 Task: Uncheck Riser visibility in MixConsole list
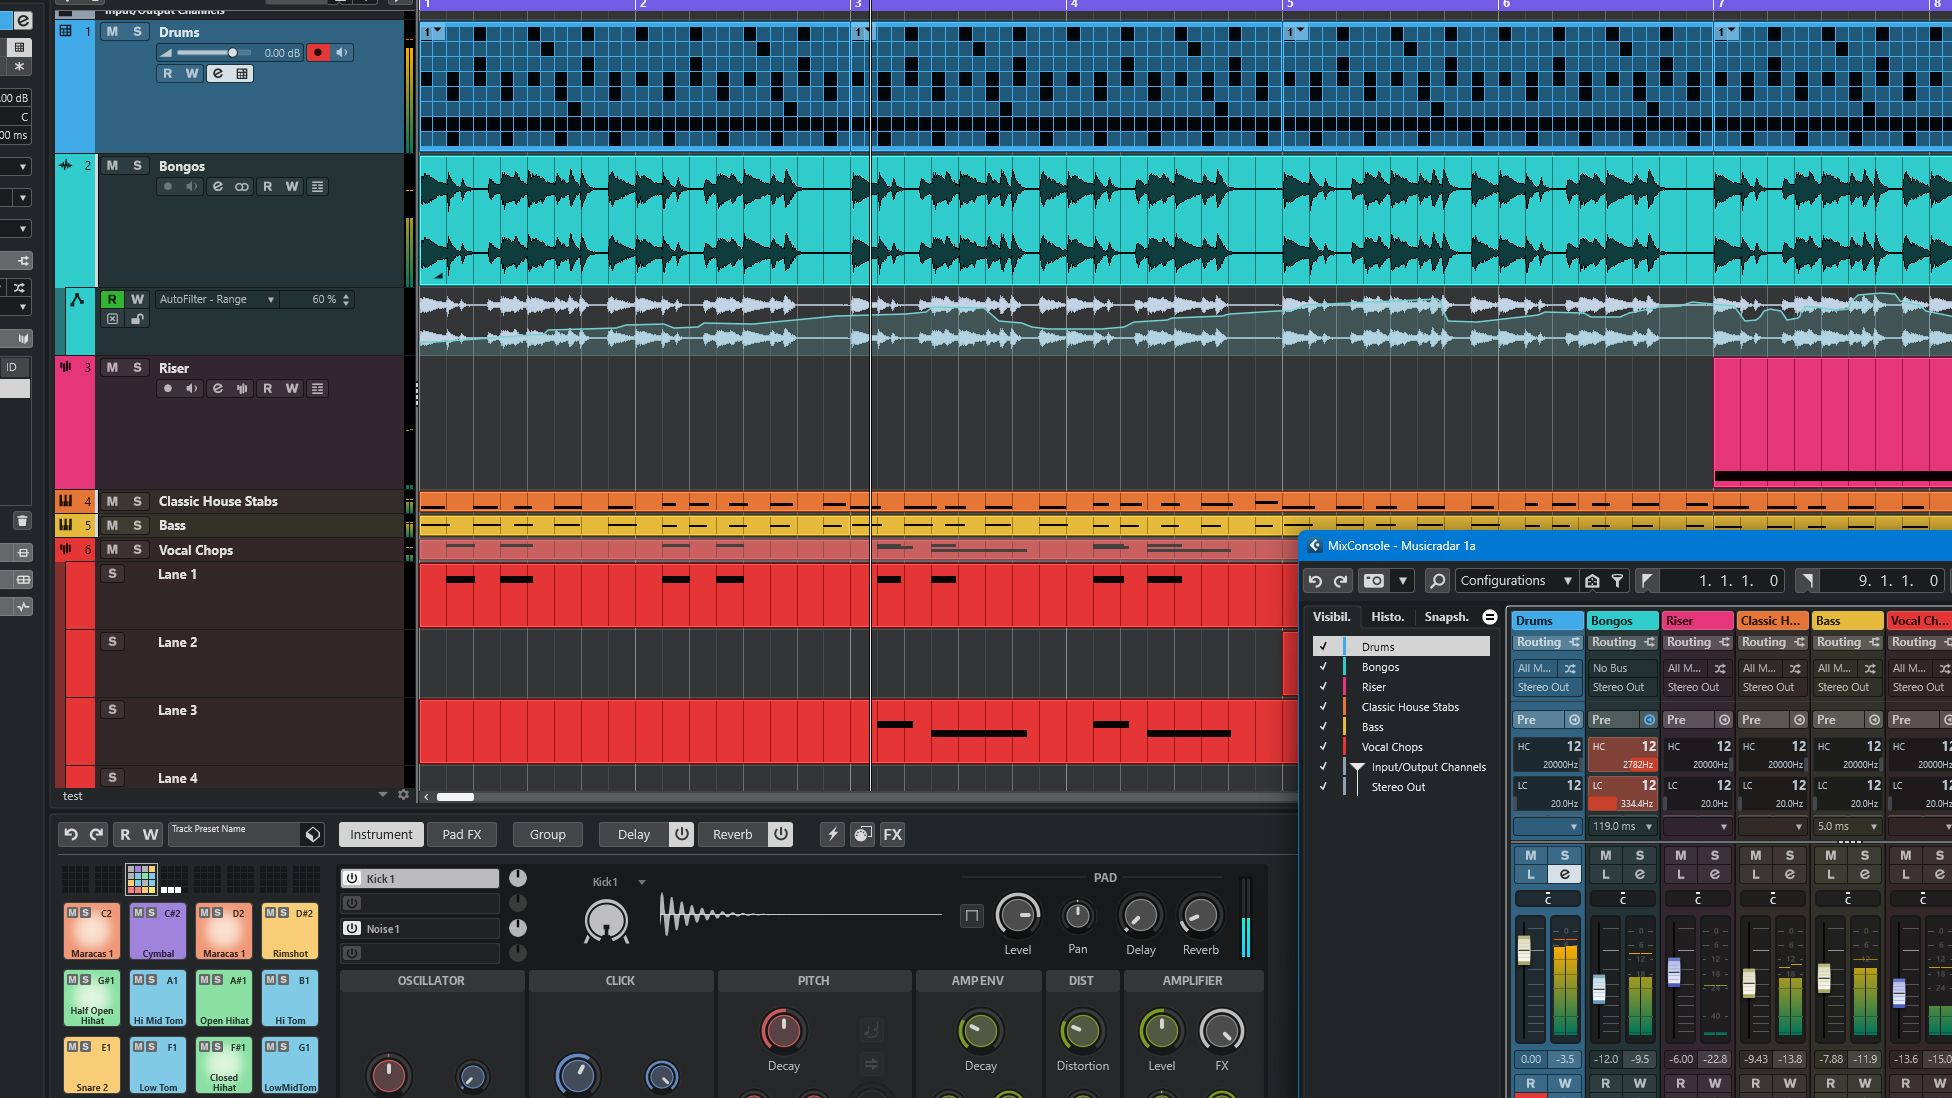click(x=1323, y=687)
